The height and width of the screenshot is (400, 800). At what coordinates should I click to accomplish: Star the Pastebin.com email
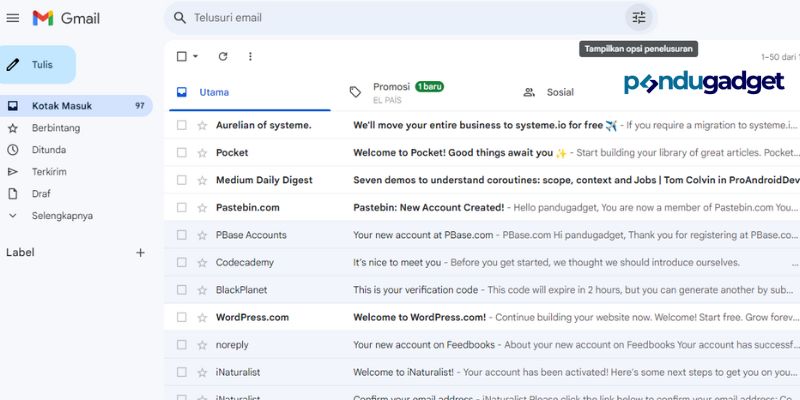point(203,208)
